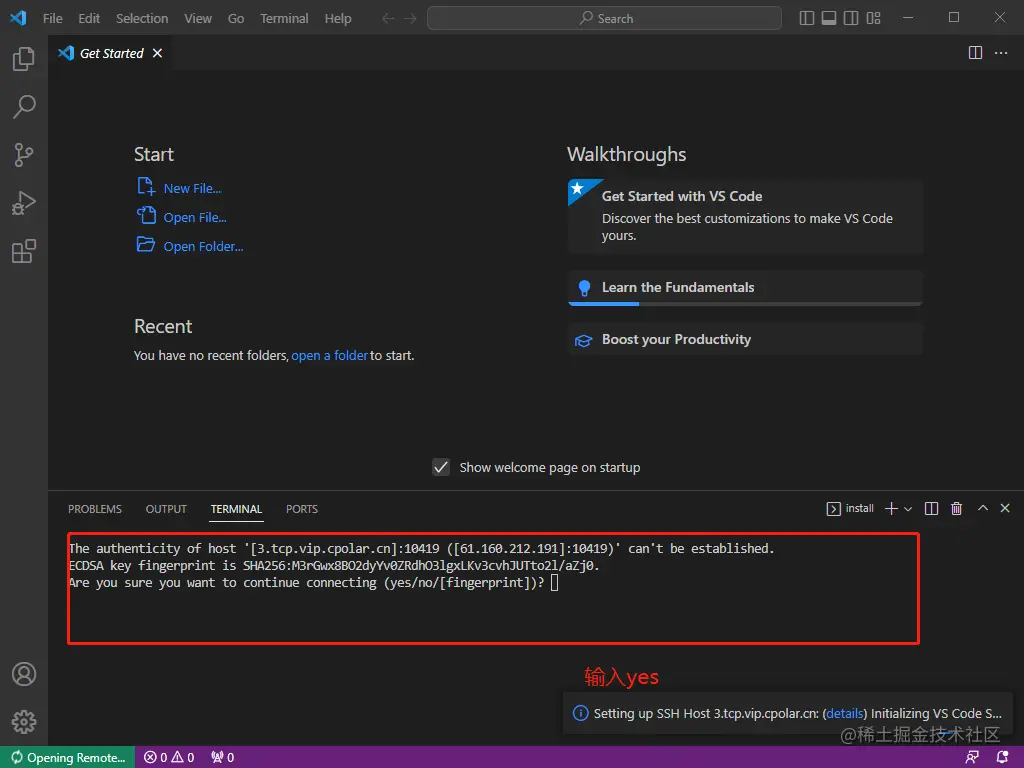Open the Terminal menu

(284, 18)
